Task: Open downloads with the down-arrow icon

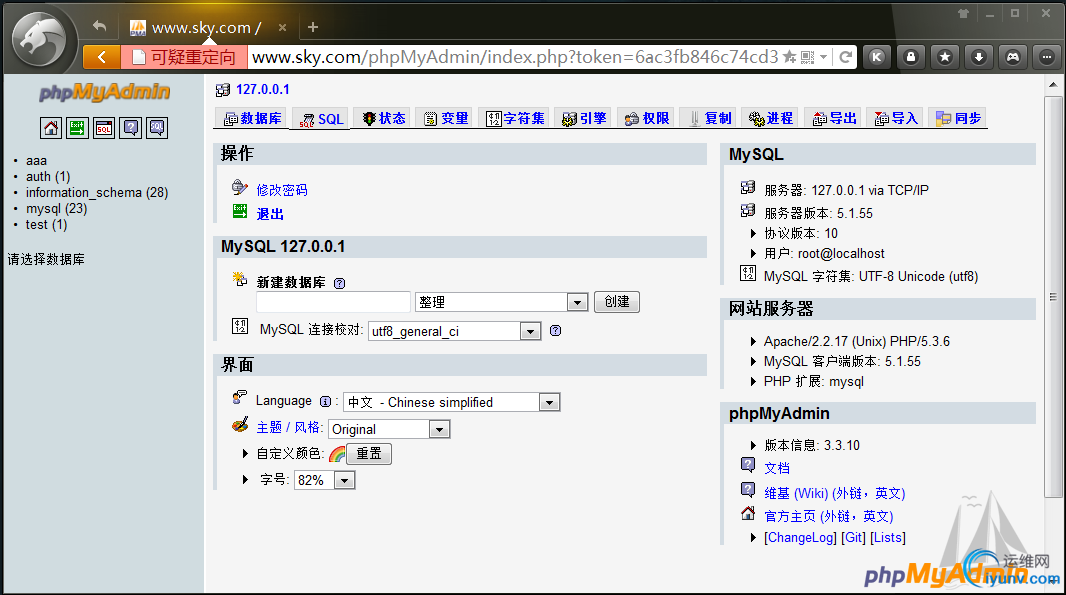Action: pyautogui.click(x=979, y=57)
